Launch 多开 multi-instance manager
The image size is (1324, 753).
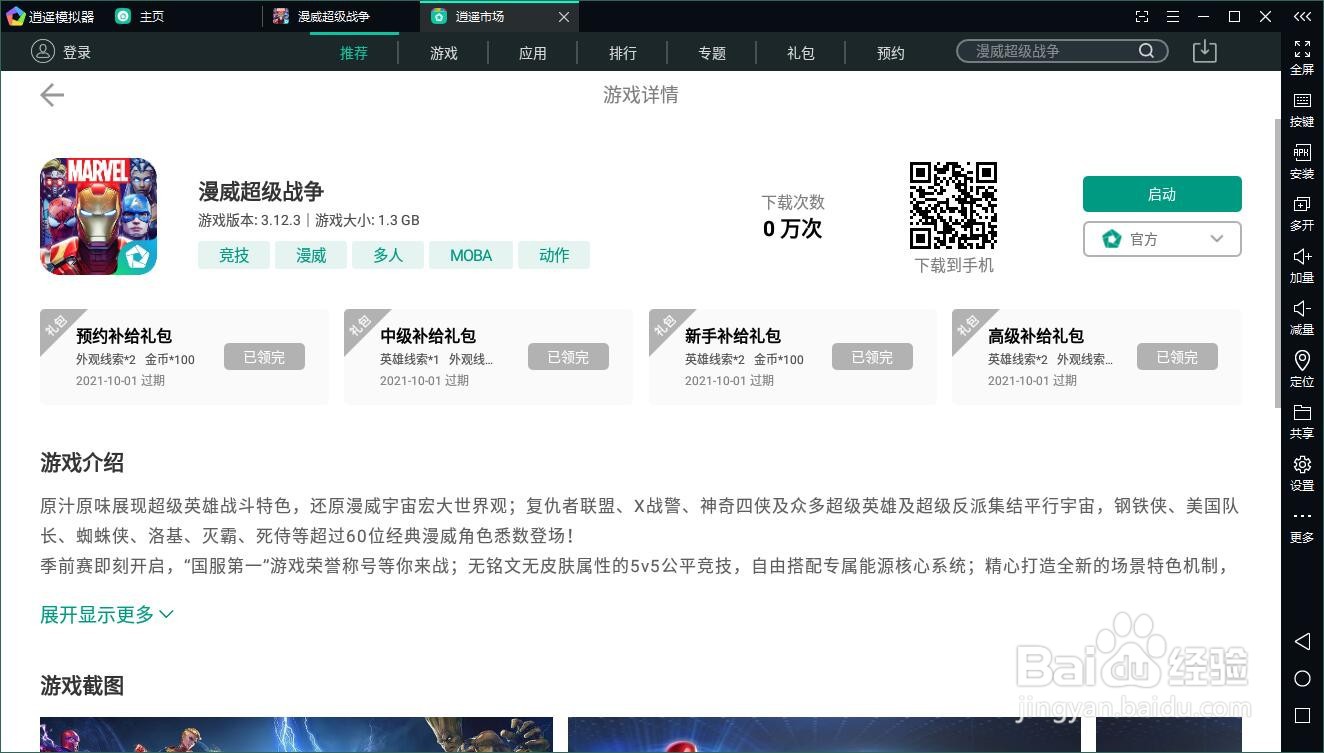tap(1301, 214)
